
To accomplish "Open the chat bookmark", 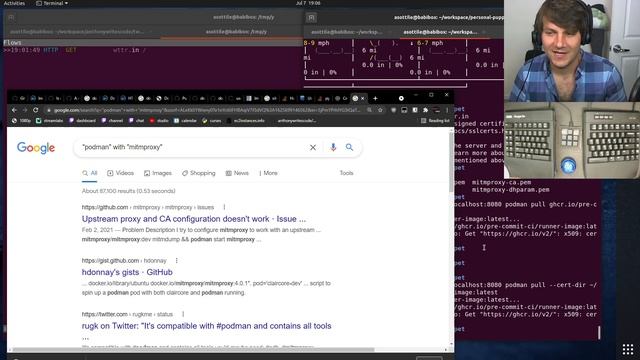I will point(136,121).
